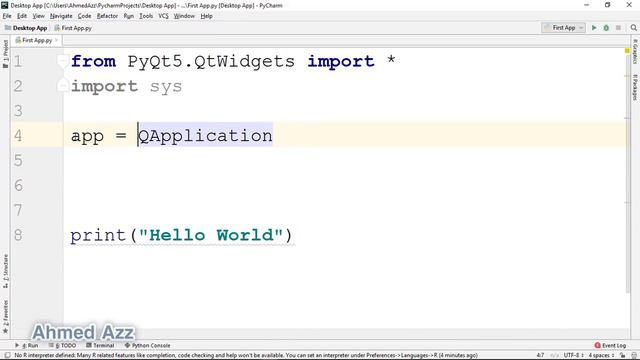Open the R Packages side panel
The width and height of the screenshot is (640, 360).
pos(635,87)
